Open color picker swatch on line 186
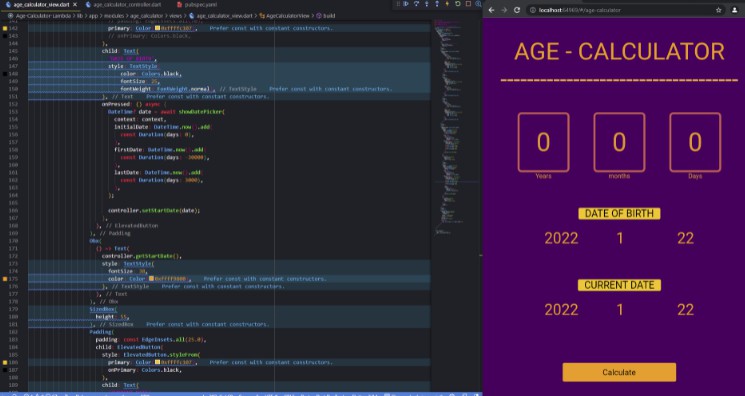The image size is (745, 396). (x=157, y=363)
